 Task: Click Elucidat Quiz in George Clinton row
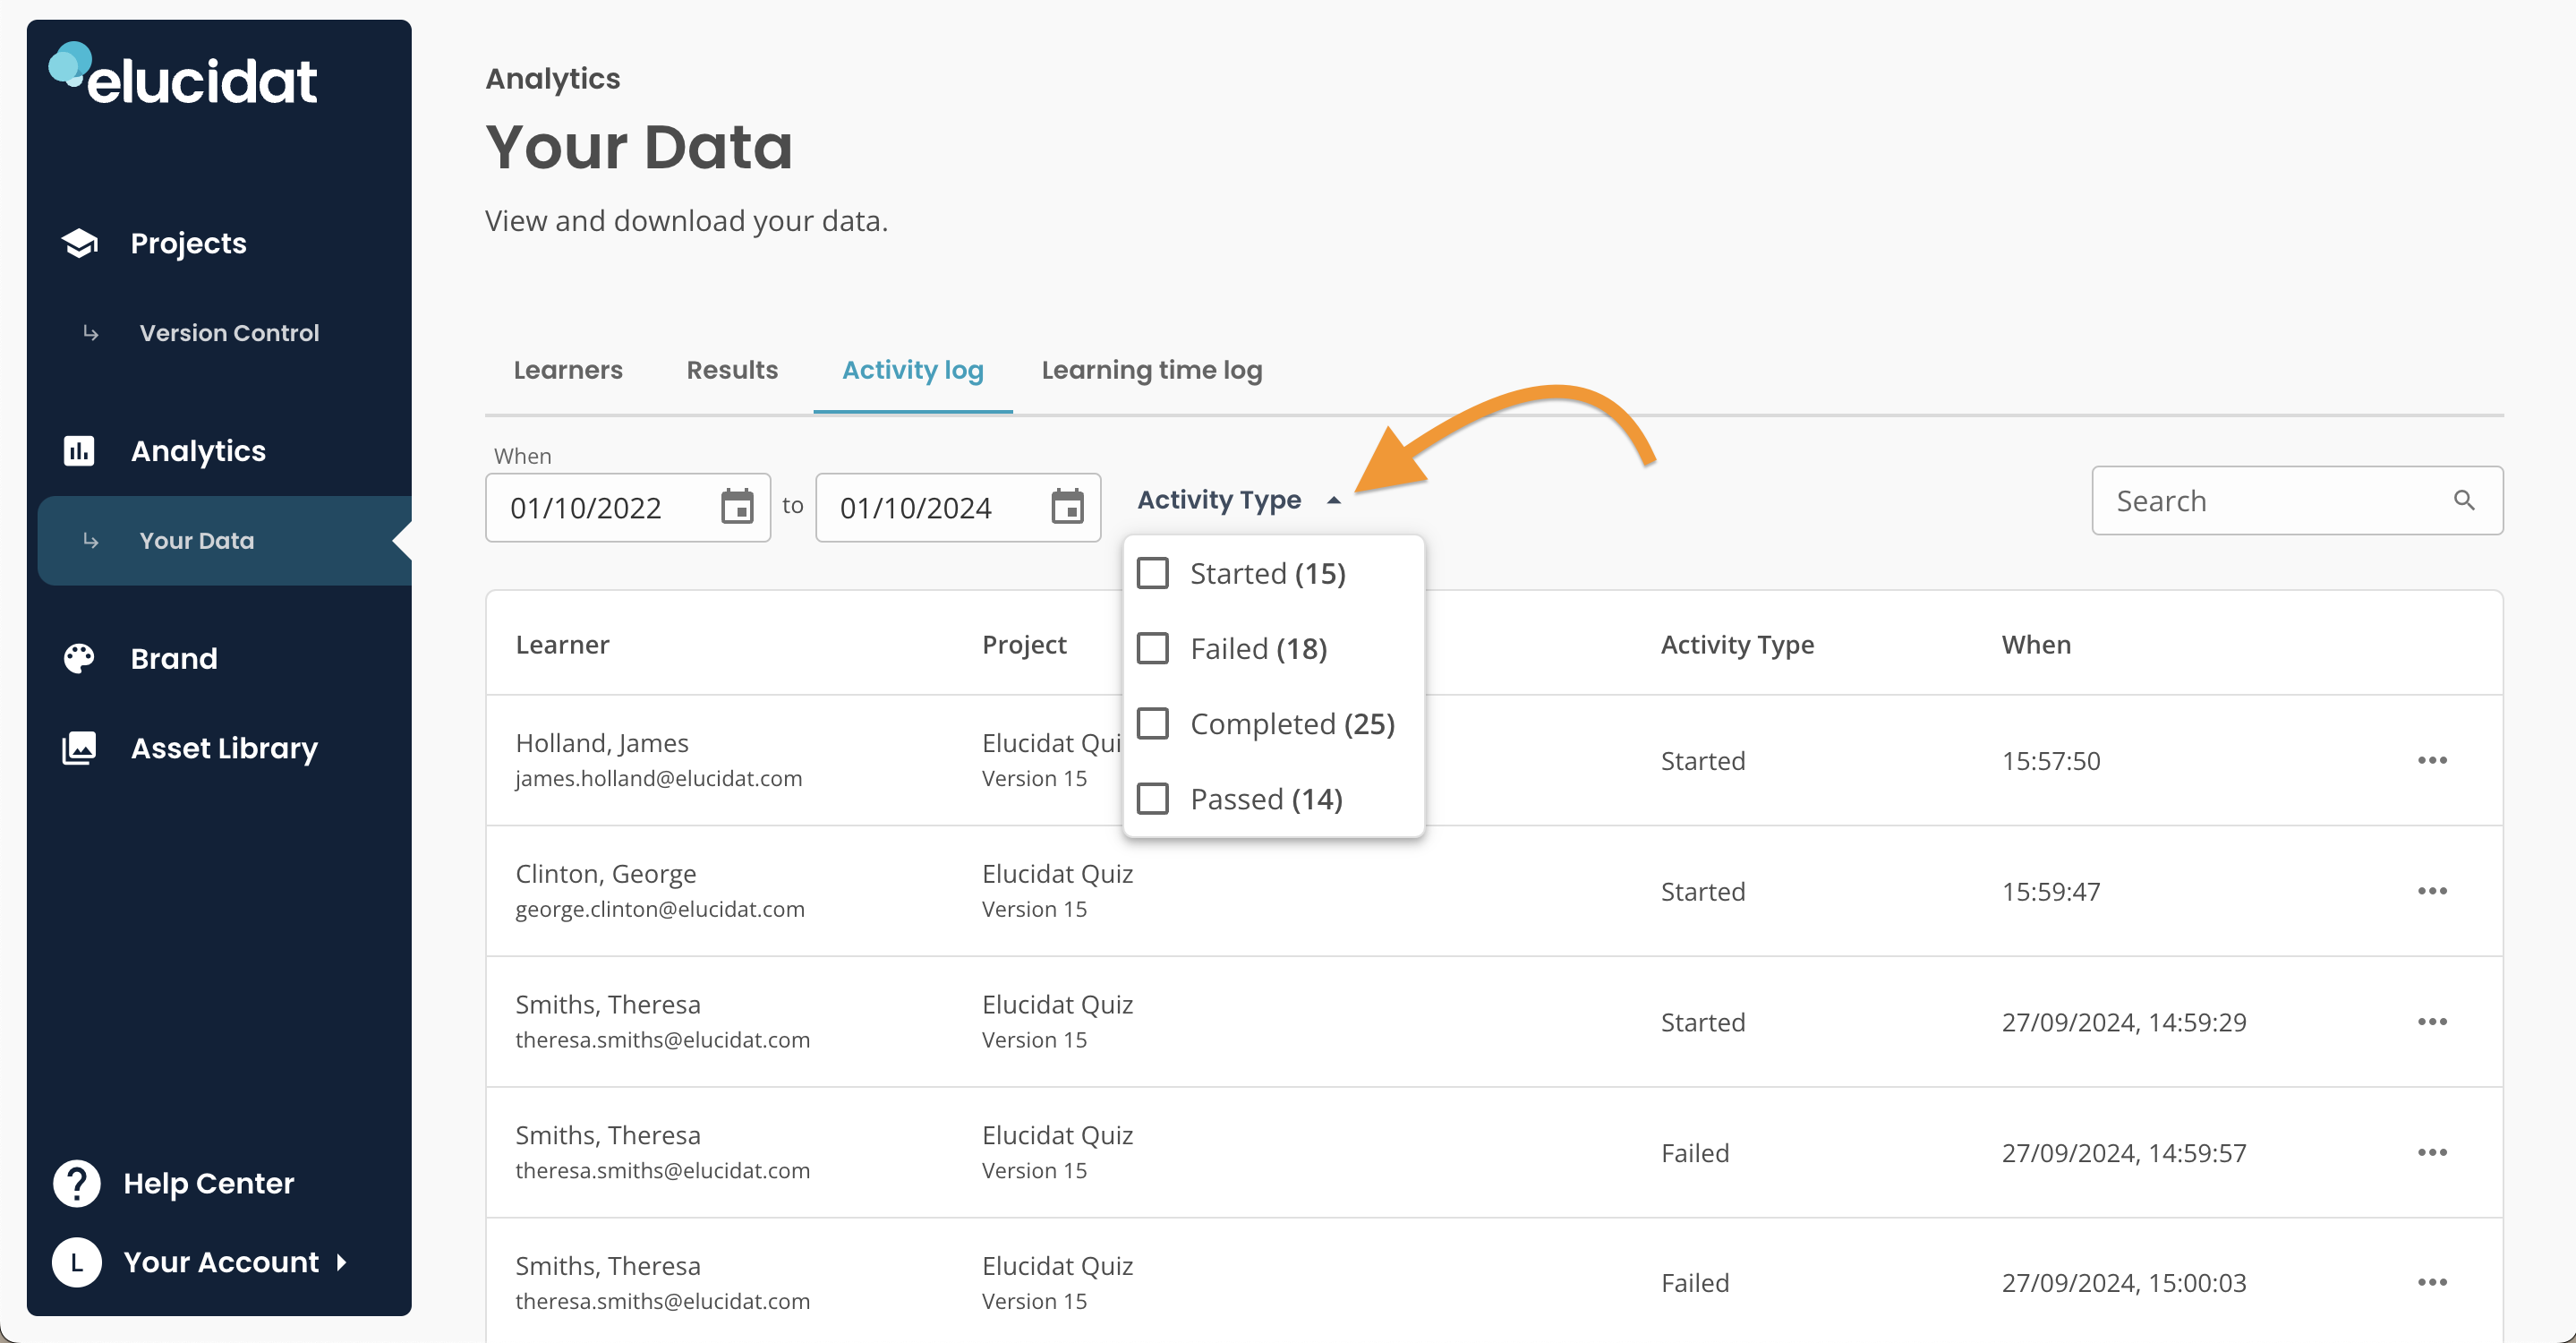[x=1057, y=873]
